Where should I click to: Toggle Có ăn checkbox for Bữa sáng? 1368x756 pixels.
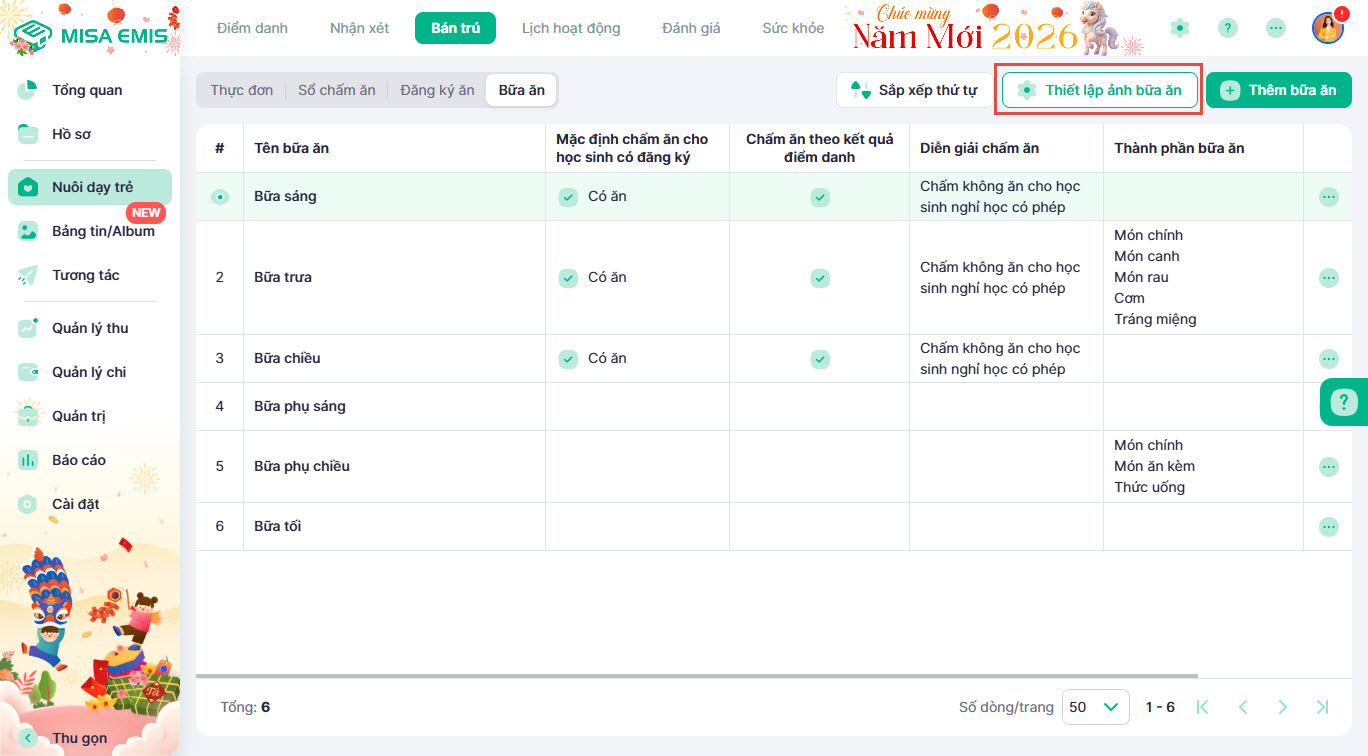pyautogui.click(x=568, y=197)
